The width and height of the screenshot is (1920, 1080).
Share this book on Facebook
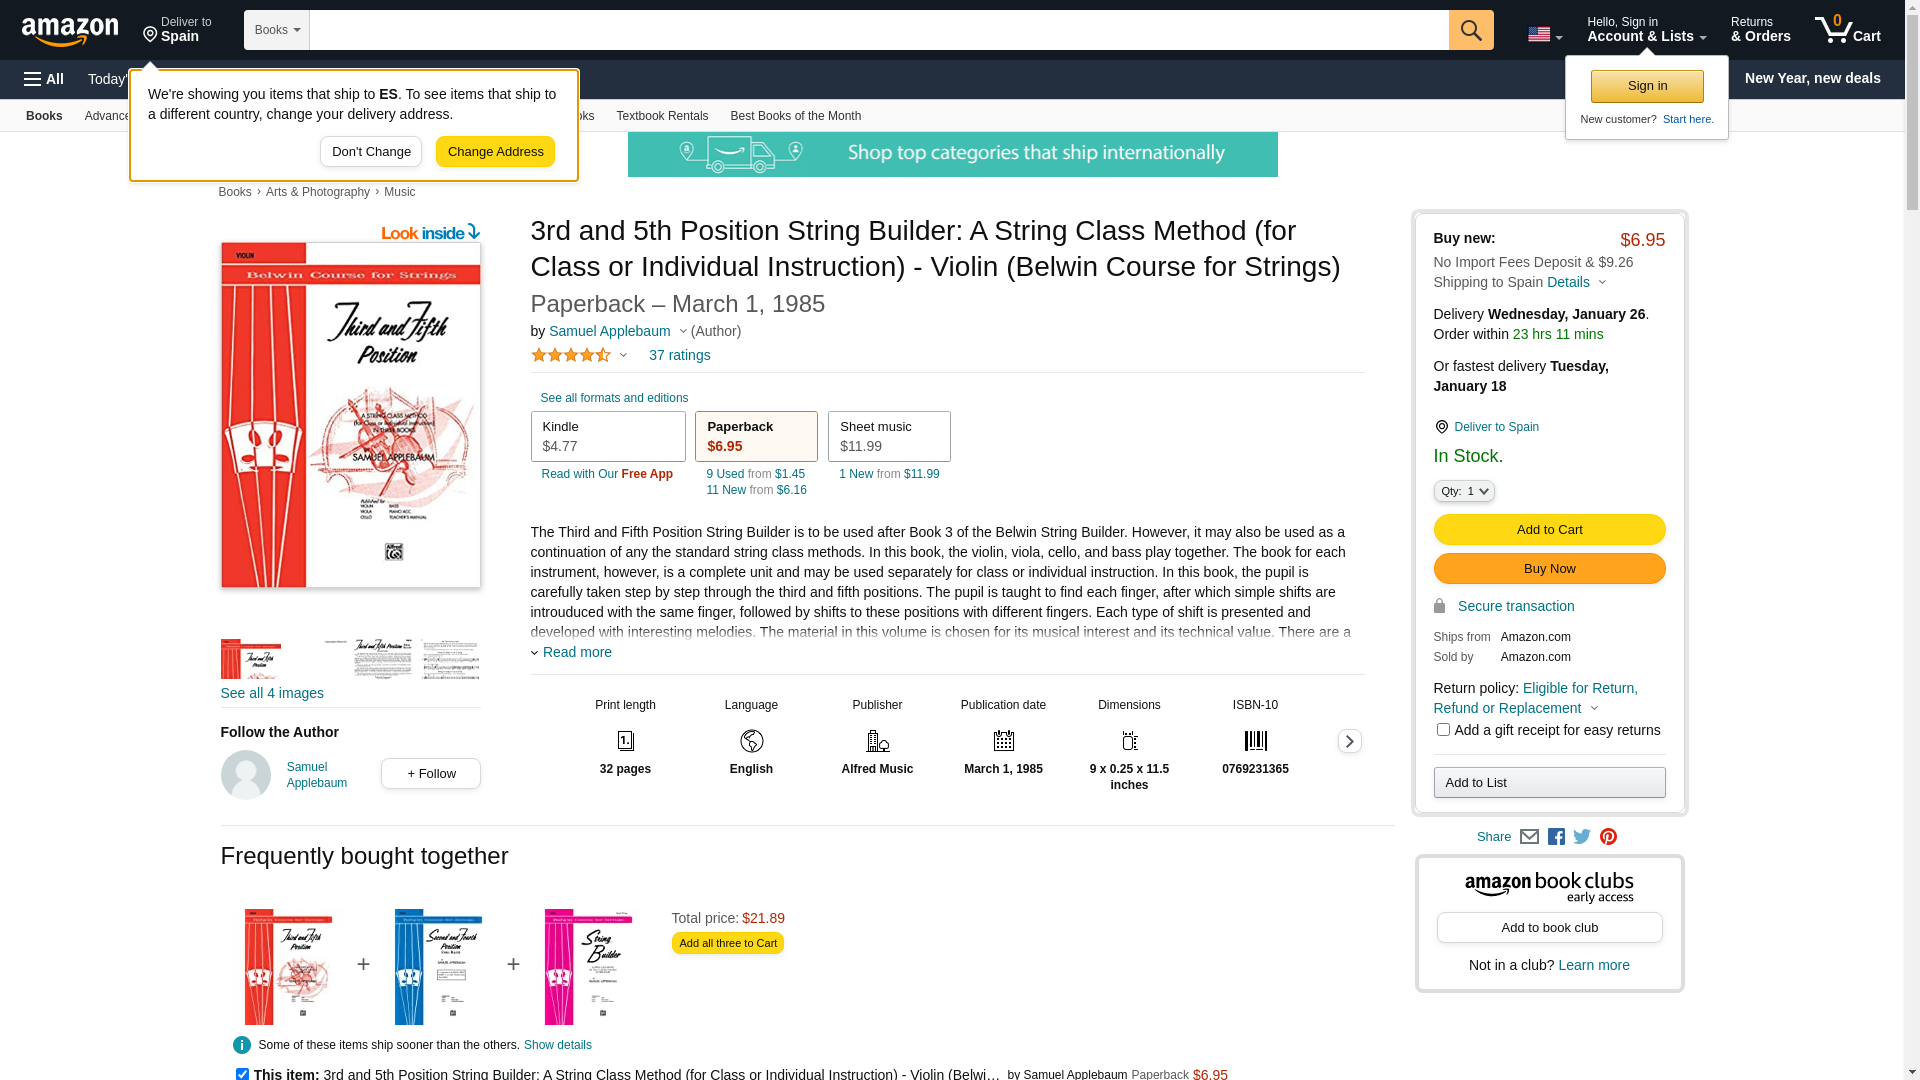(1556, 837)
